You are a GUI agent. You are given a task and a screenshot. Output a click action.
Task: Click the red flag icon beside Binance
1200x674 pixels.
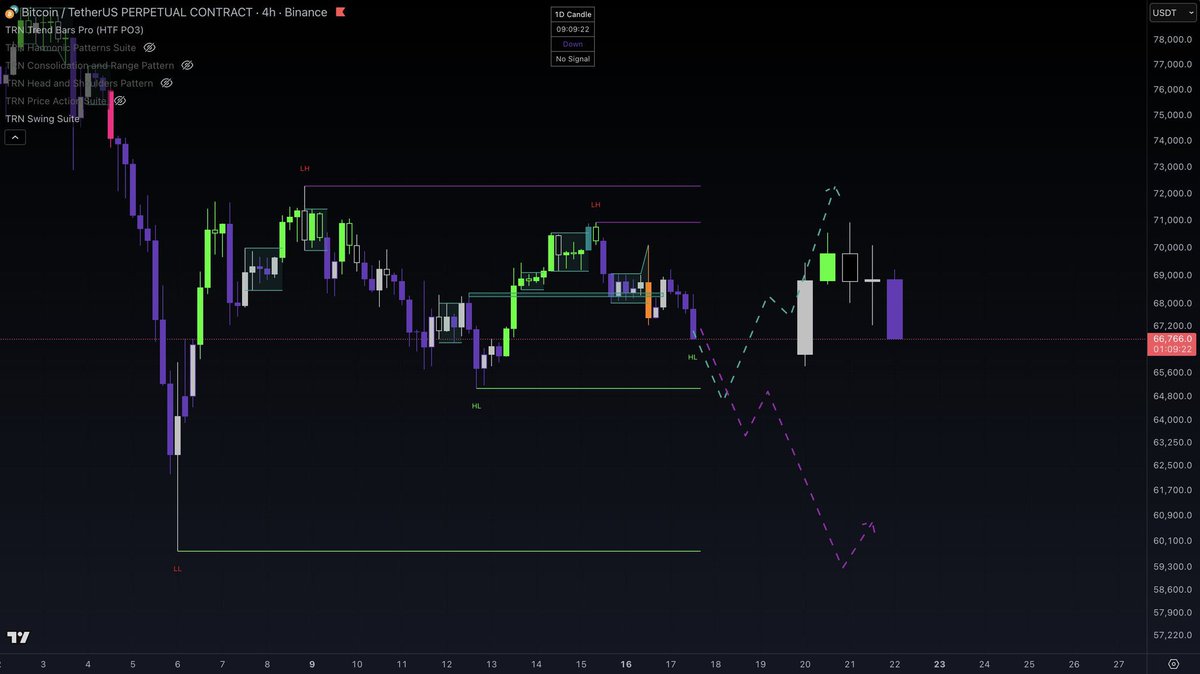[341, 13]
